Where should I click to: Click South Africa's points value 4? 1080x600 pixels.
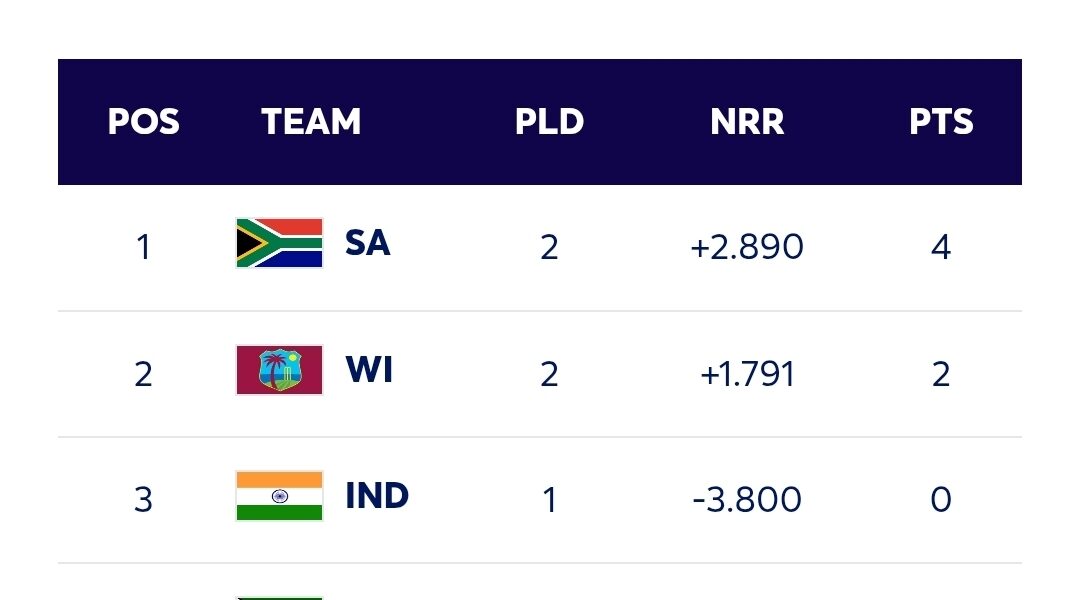pos(941,247)
